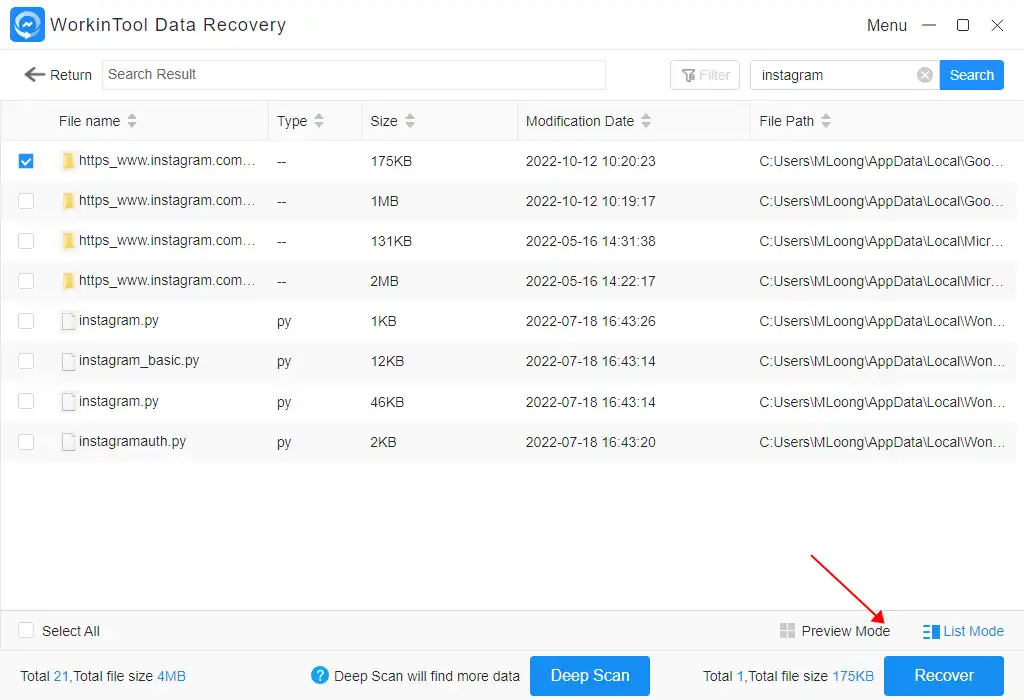Click the Search button
Screen dimensions: 1024x700
(971, 75)
